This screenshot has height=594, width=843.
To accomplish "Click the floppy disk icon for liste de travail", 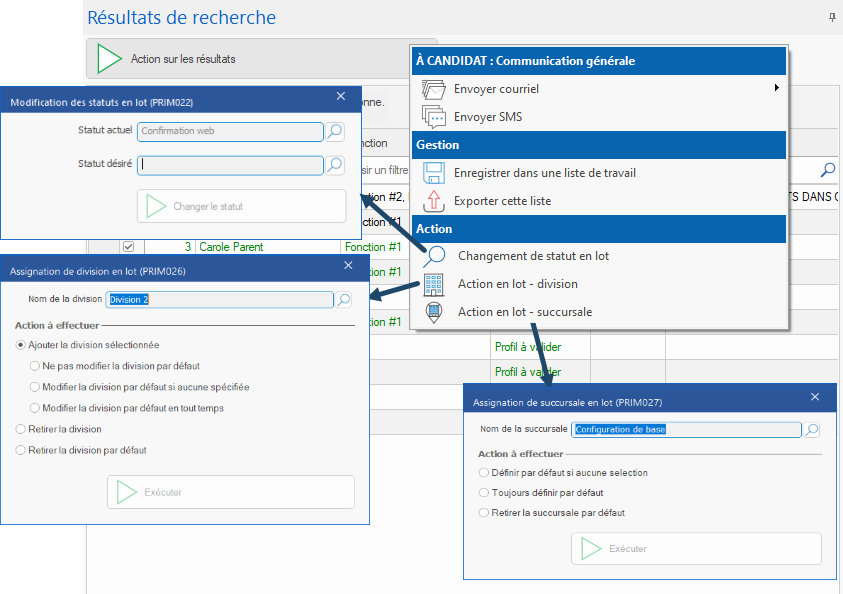I will coord(433,173).
